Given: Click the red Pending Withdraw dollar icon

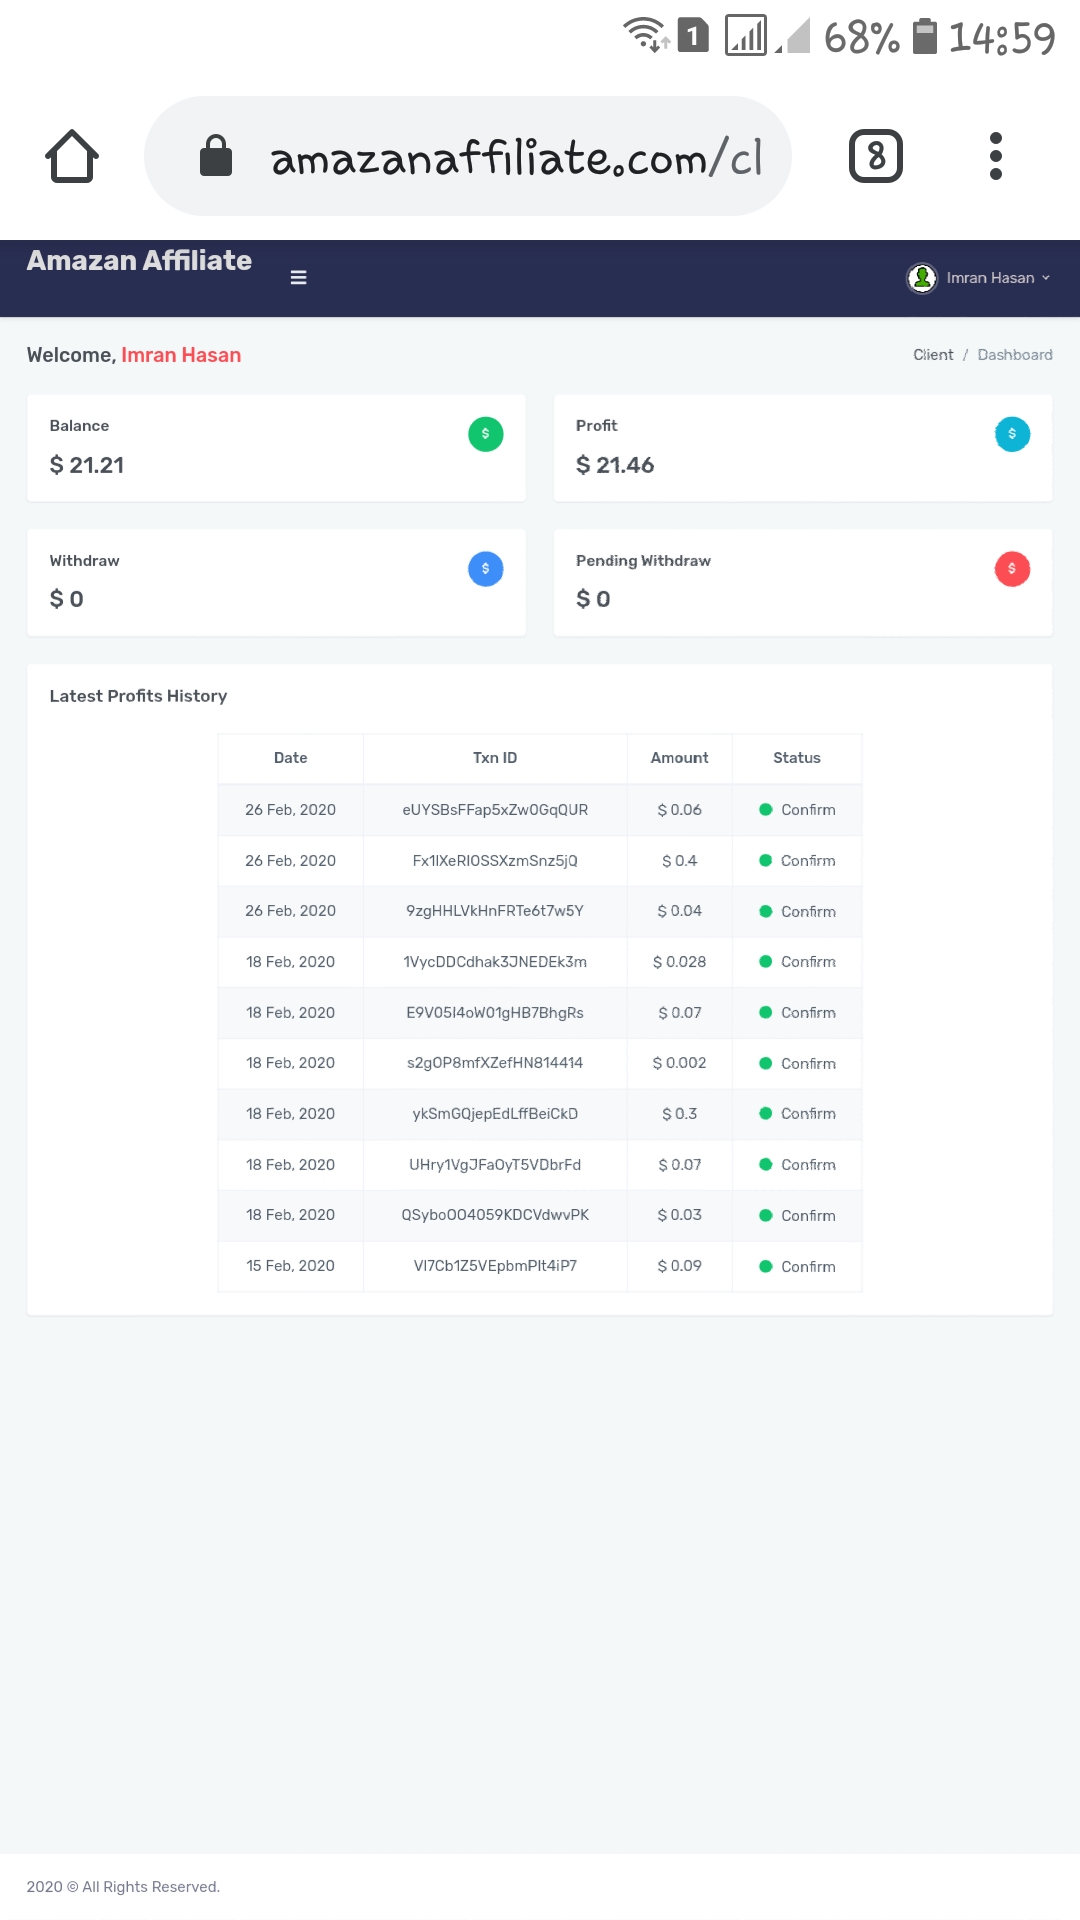Looking at the screenshot, I should click(x=1012, y=569).
